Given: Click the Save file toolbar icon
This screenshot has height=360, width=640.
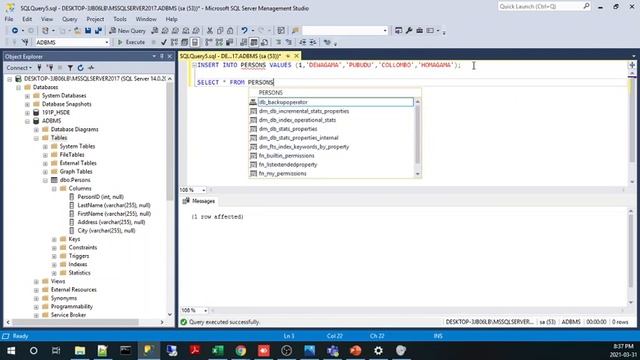Looking at the screenshot, I should point(88,31).
